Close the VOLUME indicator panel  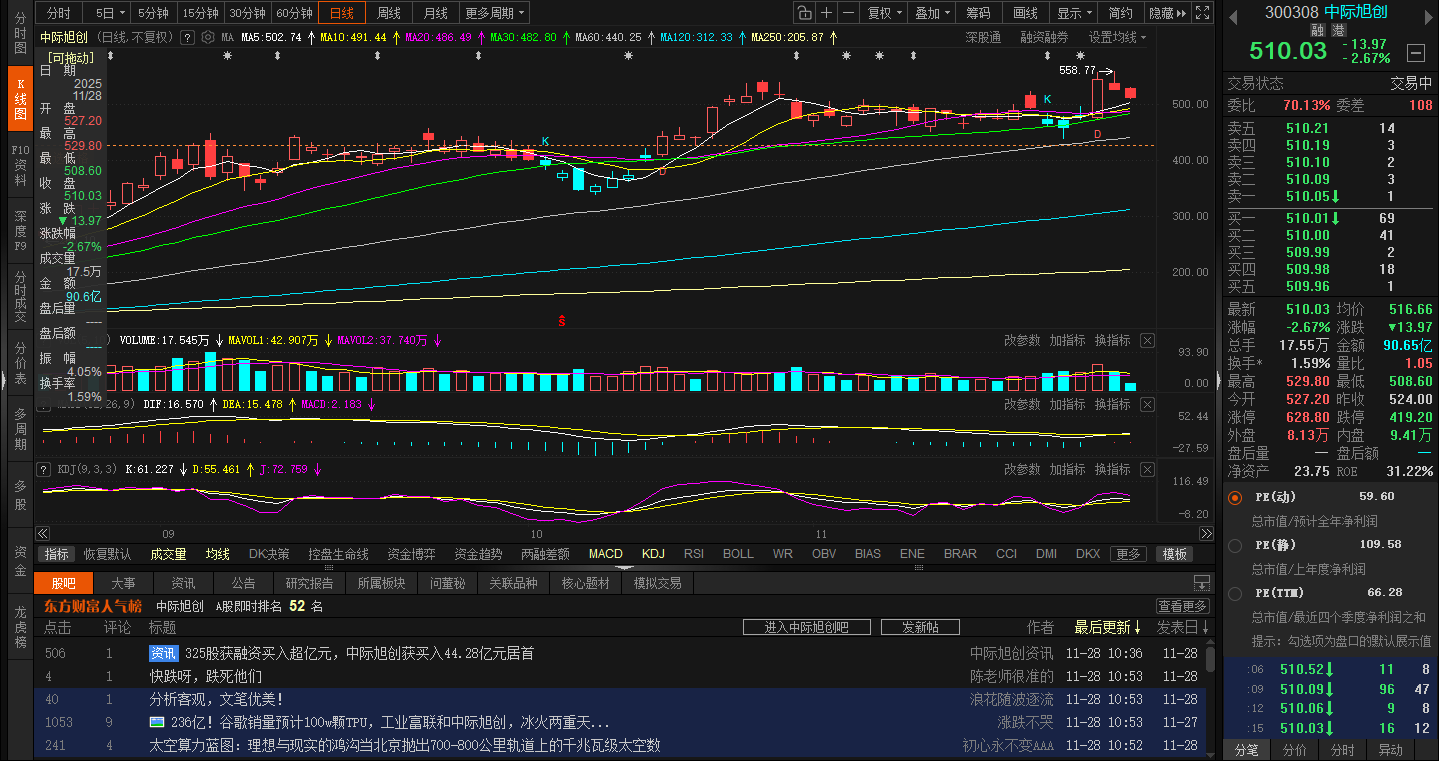1147,340
